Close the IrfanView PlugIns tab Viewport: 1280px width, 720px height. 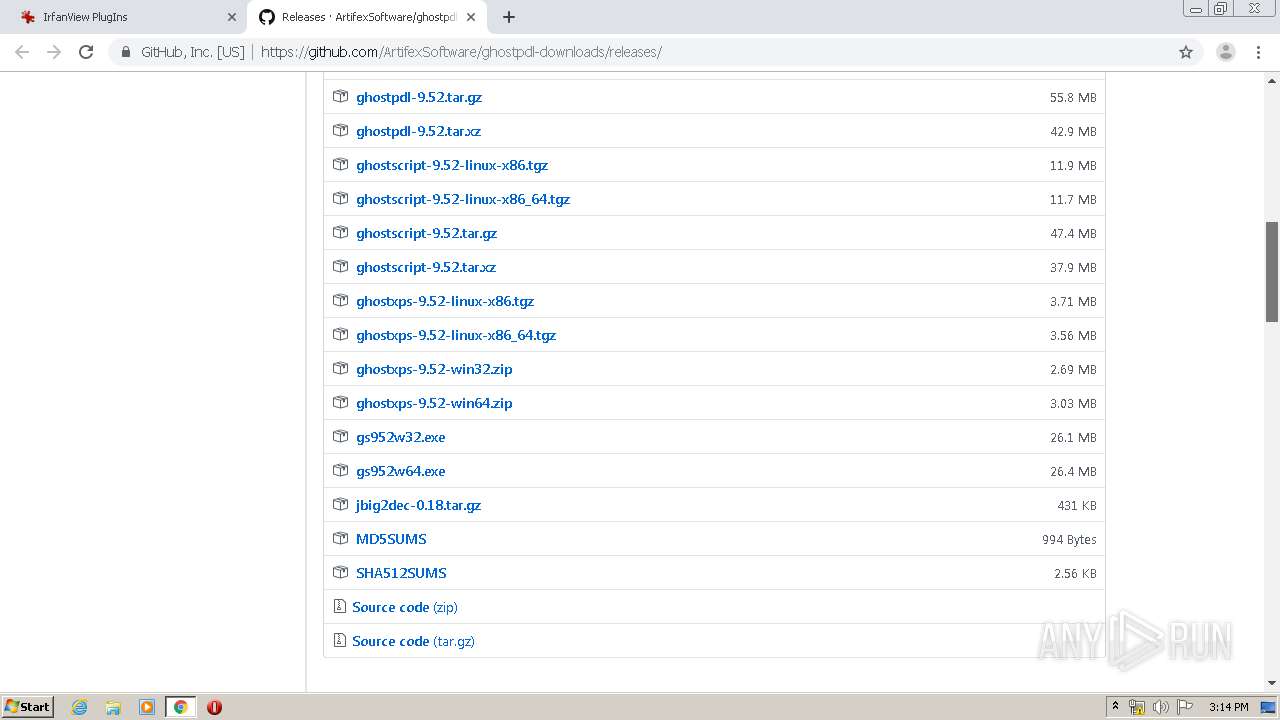(232, 17)
